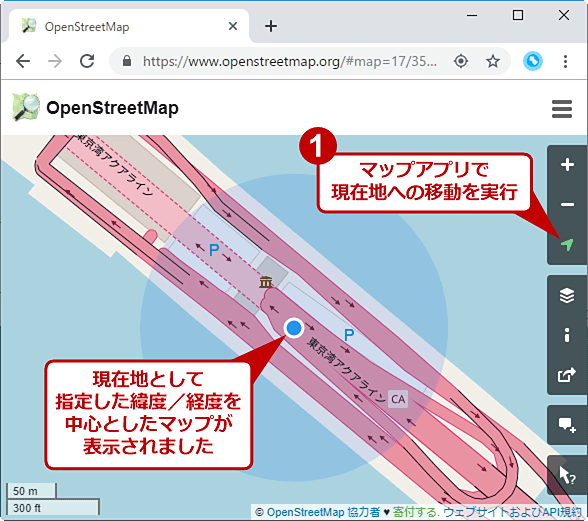The width and height of the screenshot is (588, 521).
Task: Maximize the browser window
Action: pos(518,15)
